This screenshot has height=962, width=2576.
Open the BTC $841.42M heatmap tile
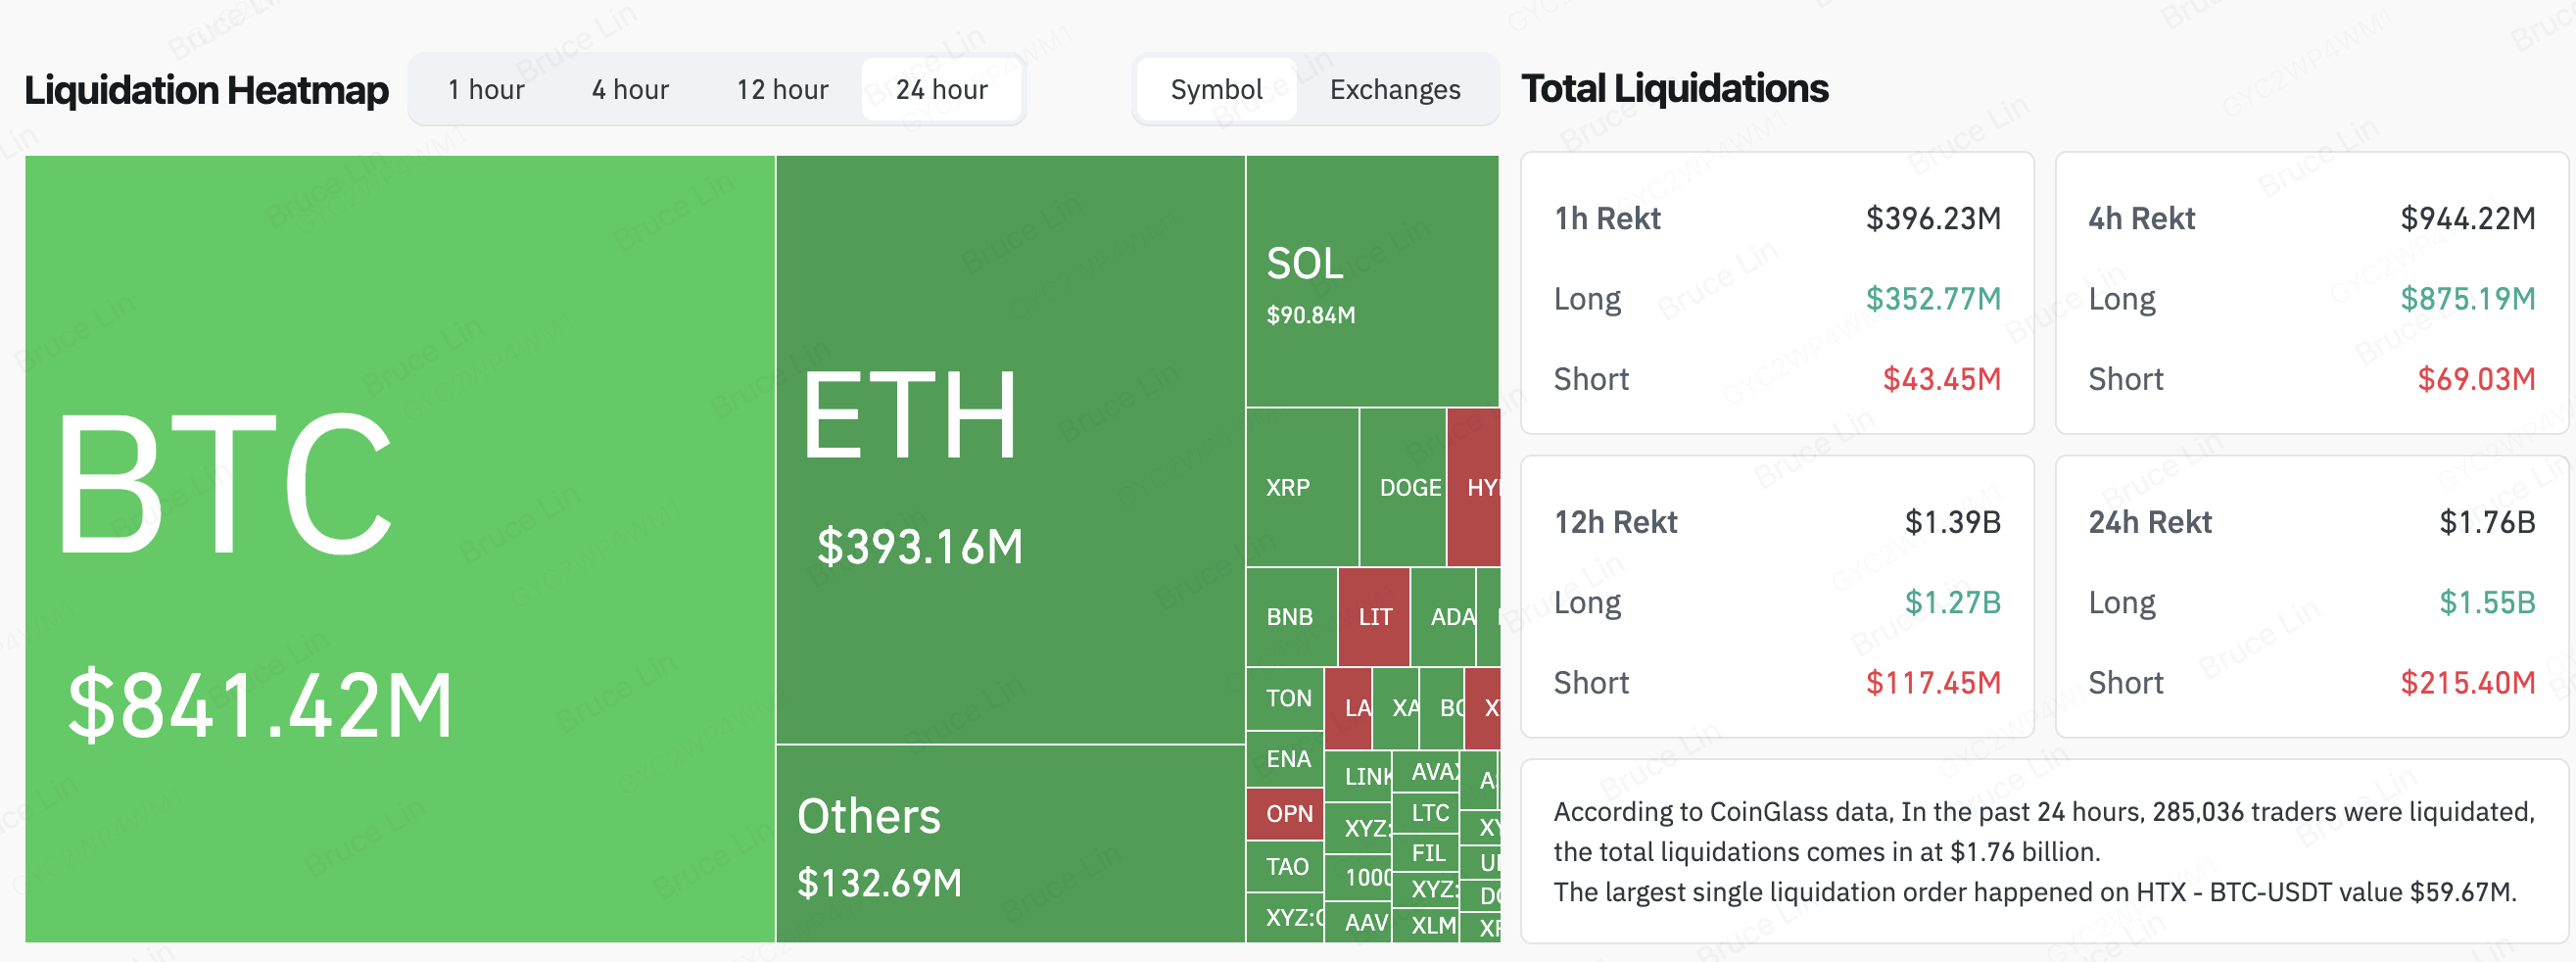(x=400, y=548)
